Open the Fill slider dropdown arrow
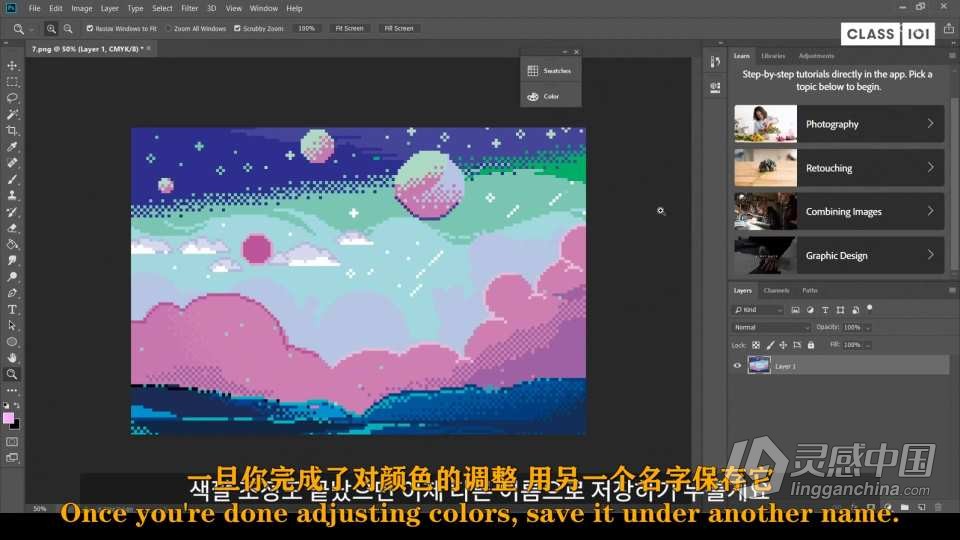The image size is (960, 540). click(868, 345)
